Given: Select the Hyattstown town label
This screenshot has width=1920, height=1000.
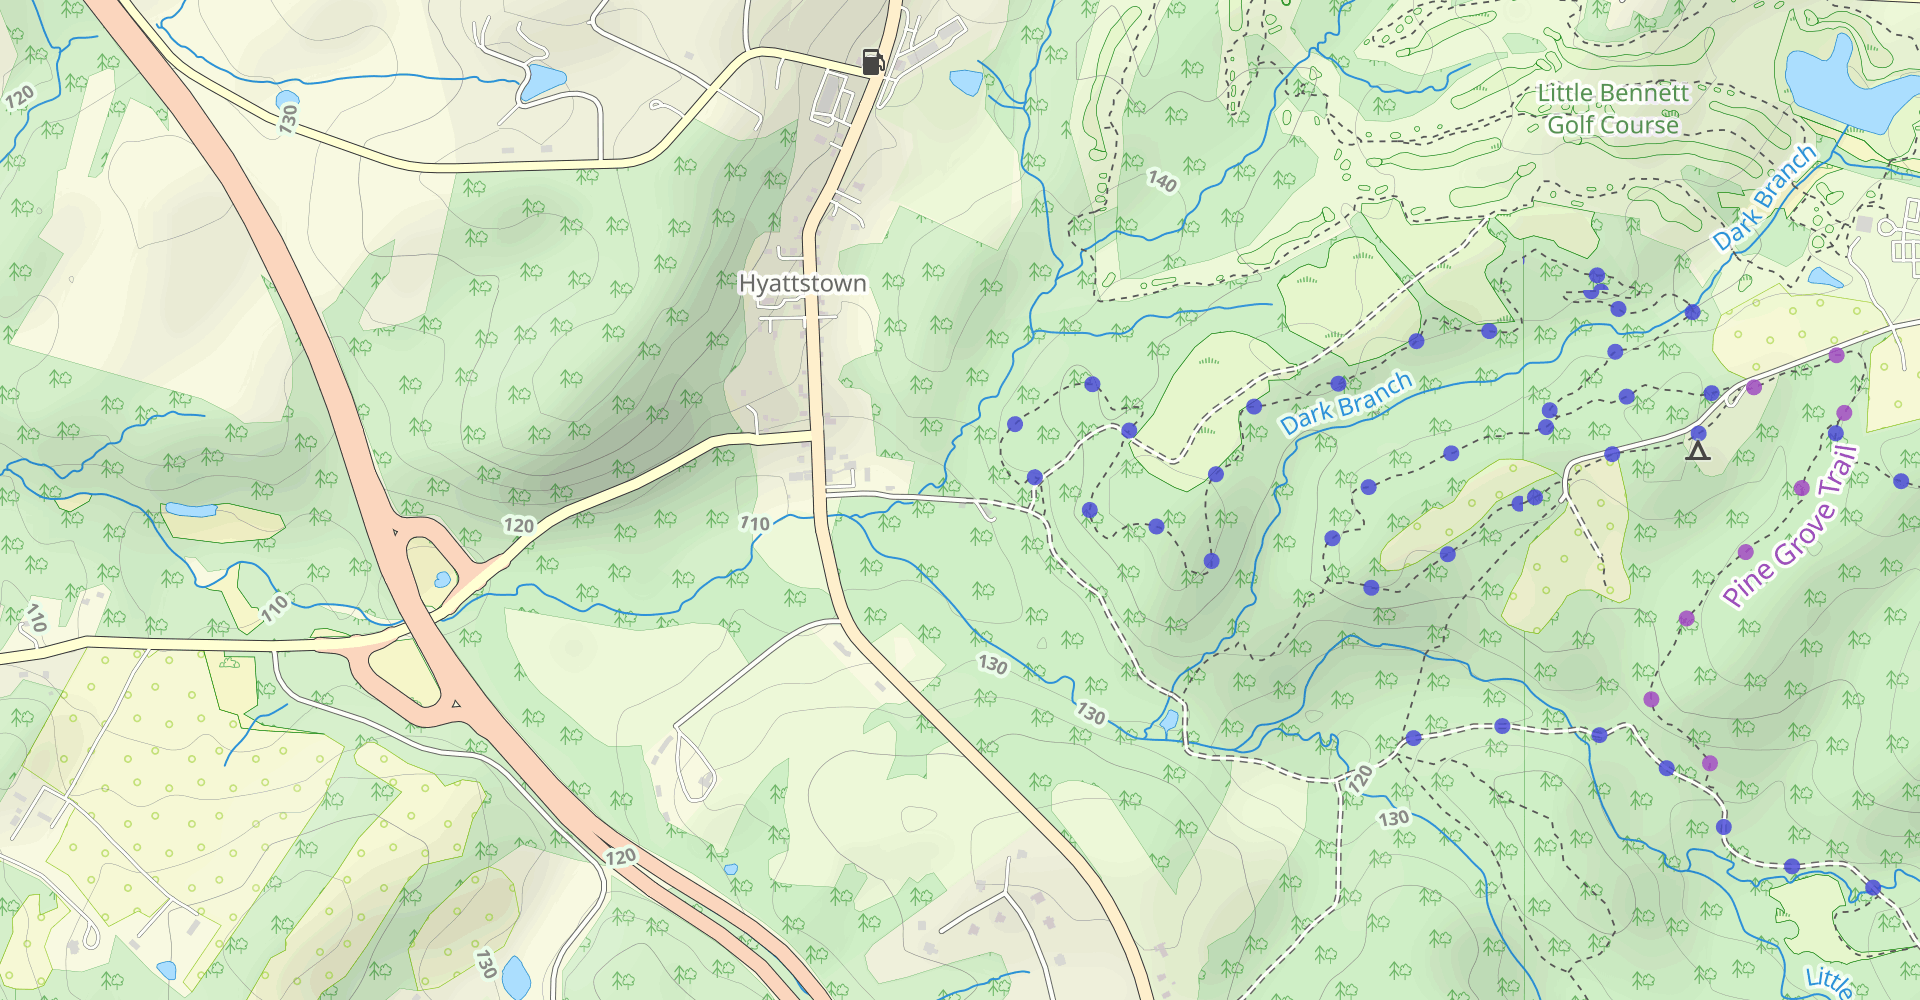Looking at the screenshot, I should (802, 284).
